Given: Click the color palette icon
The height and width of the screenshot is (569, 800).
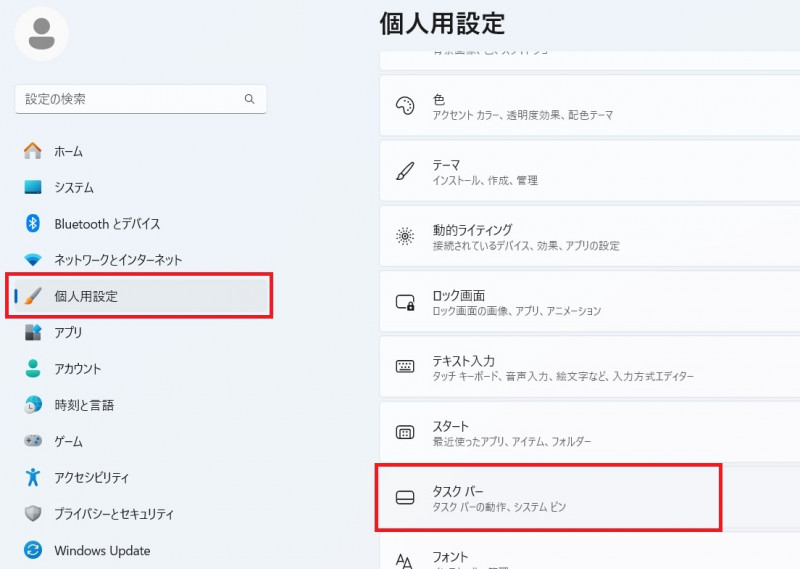Looking at the screenshot, I should point(405,106).
